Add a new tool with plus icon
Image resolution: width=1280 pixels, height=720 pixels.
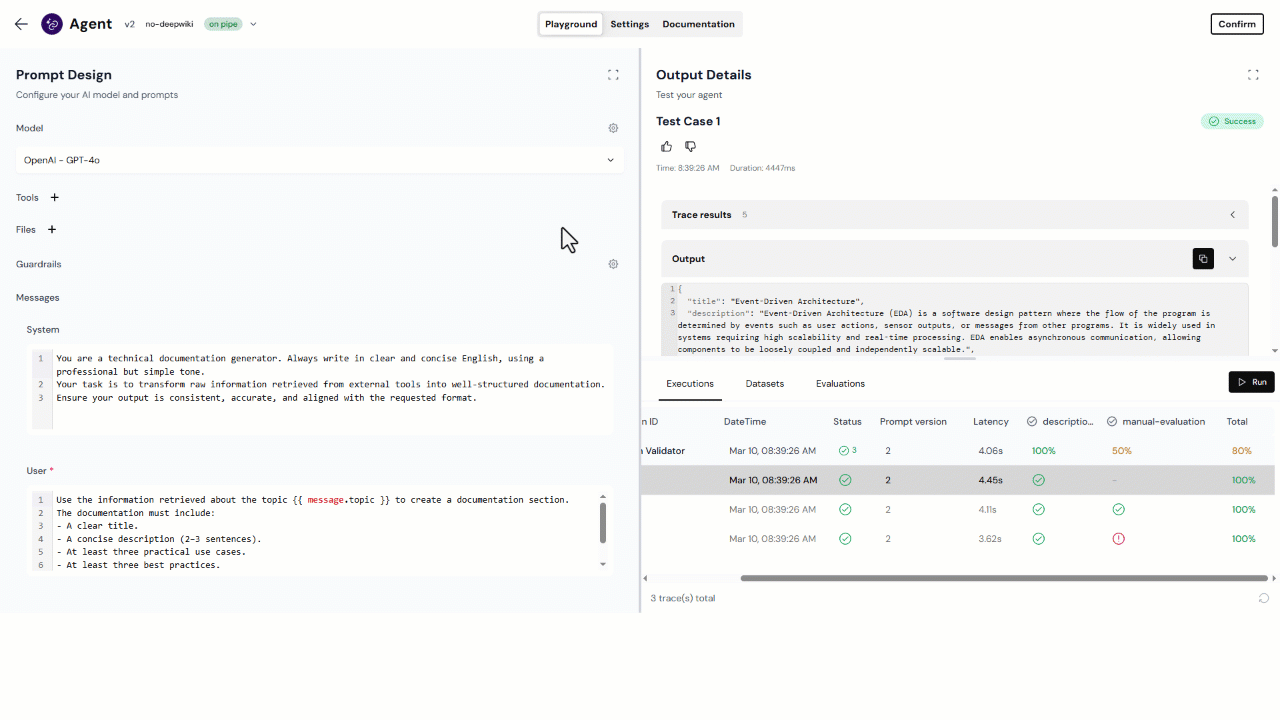tap(55, 198)
